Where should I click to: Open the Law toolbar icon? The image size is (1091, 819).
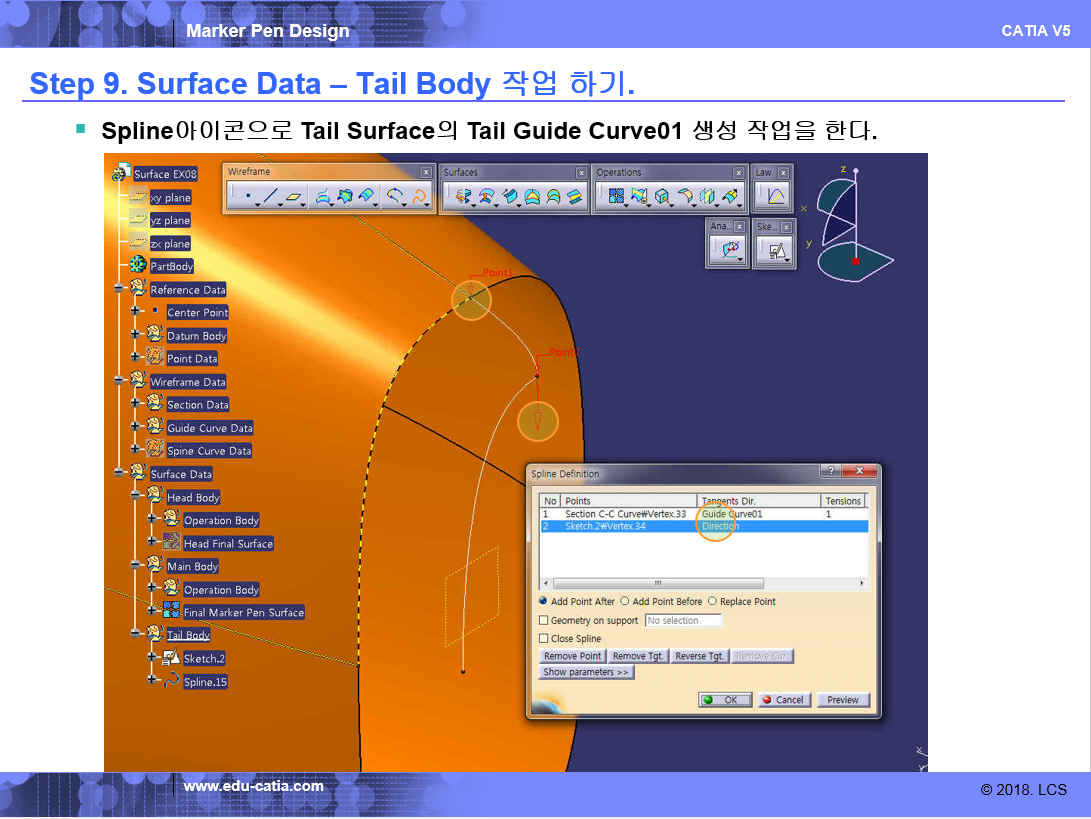pyautogui.click(x=775, y=197)
